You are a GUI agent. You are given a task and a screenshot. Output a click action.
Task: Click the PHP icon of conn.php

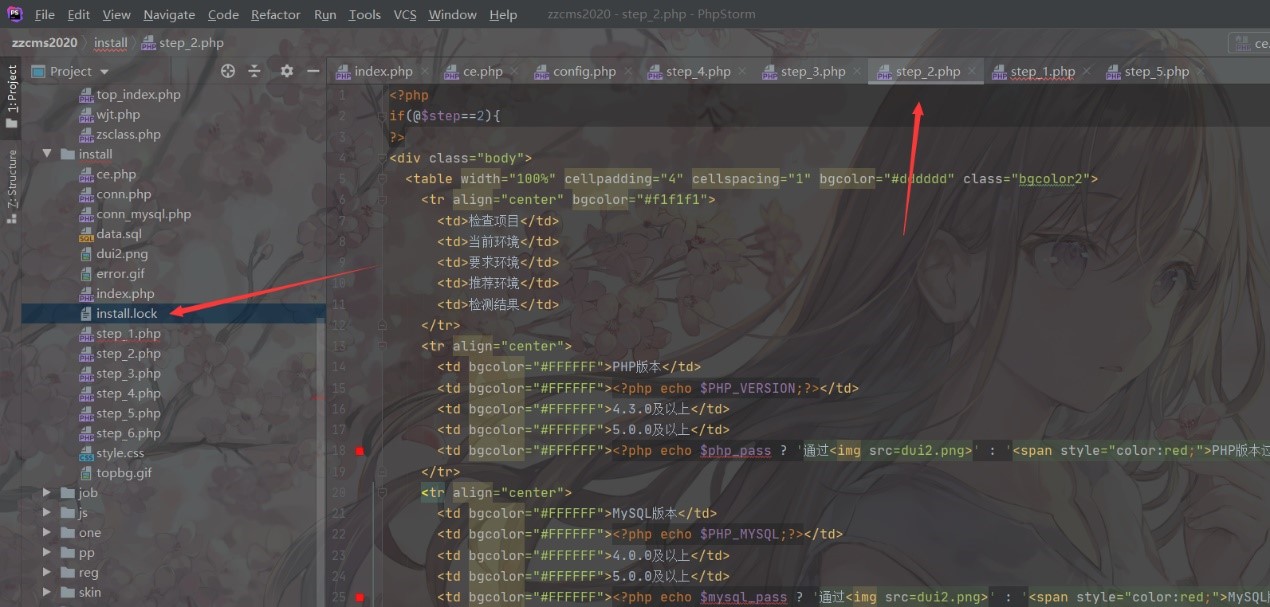tap(86, 194)
